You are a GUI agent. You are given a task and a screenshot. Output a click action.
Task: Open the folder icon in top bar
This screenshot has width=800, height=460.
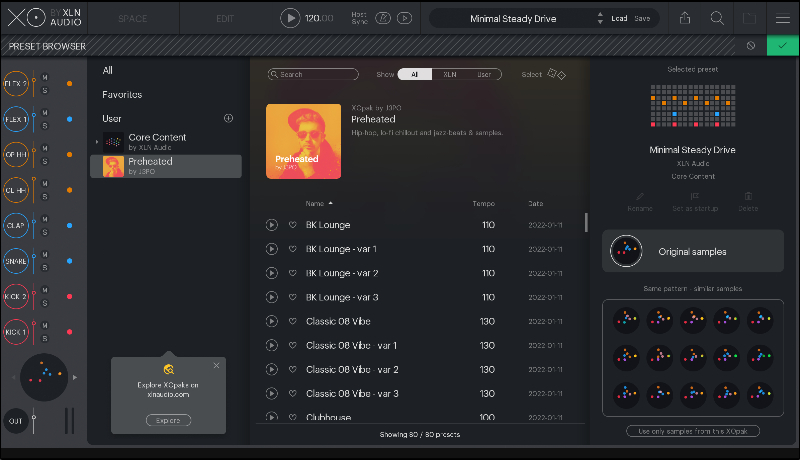pyautogui.click(x=749, y=18)
